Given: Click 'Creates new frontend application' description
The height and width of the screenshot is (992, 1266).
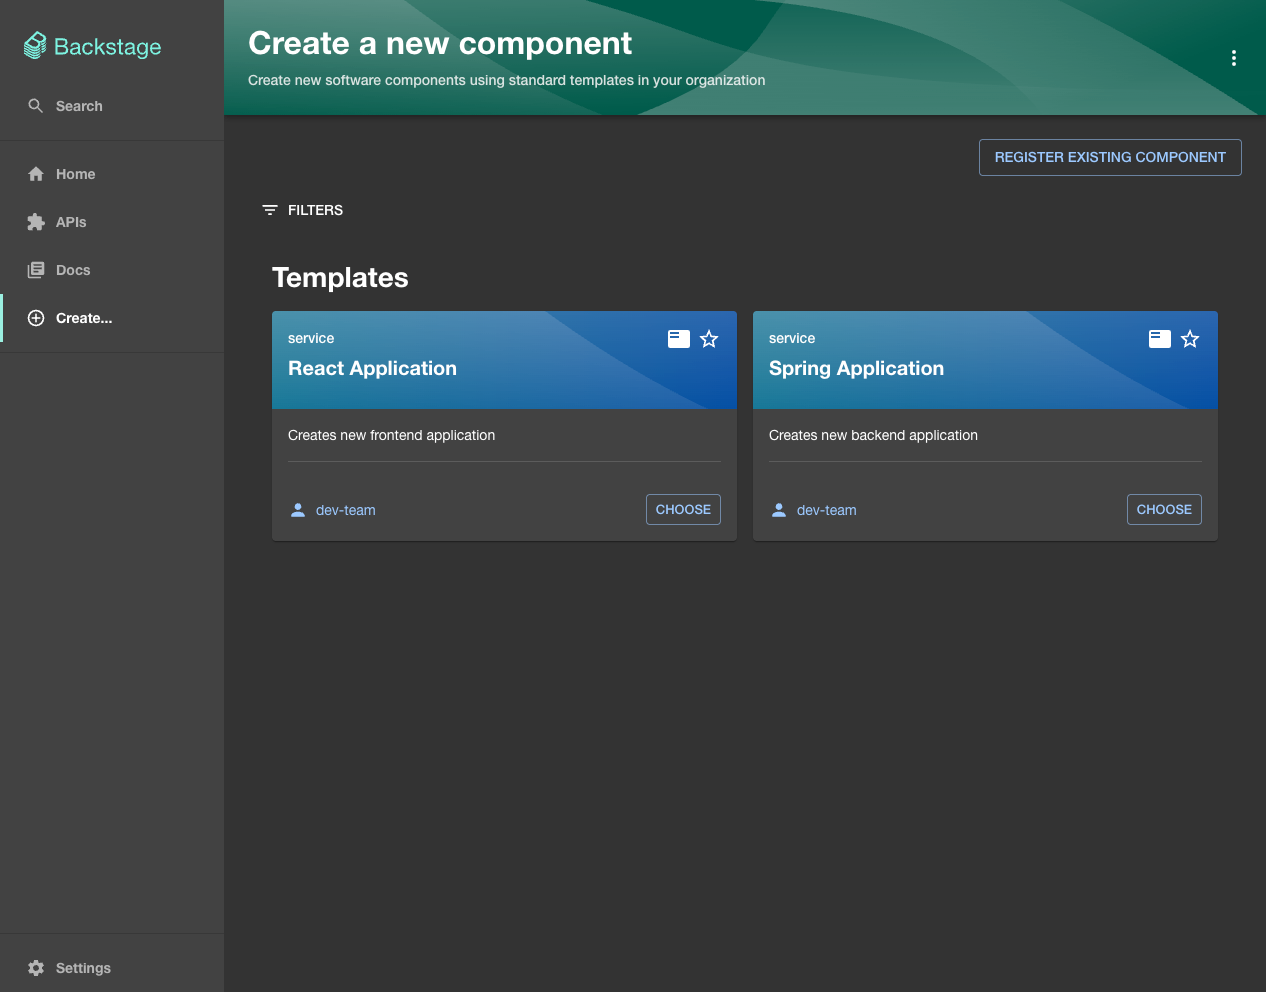Looking at the screenshot, I should pos(391,435).
